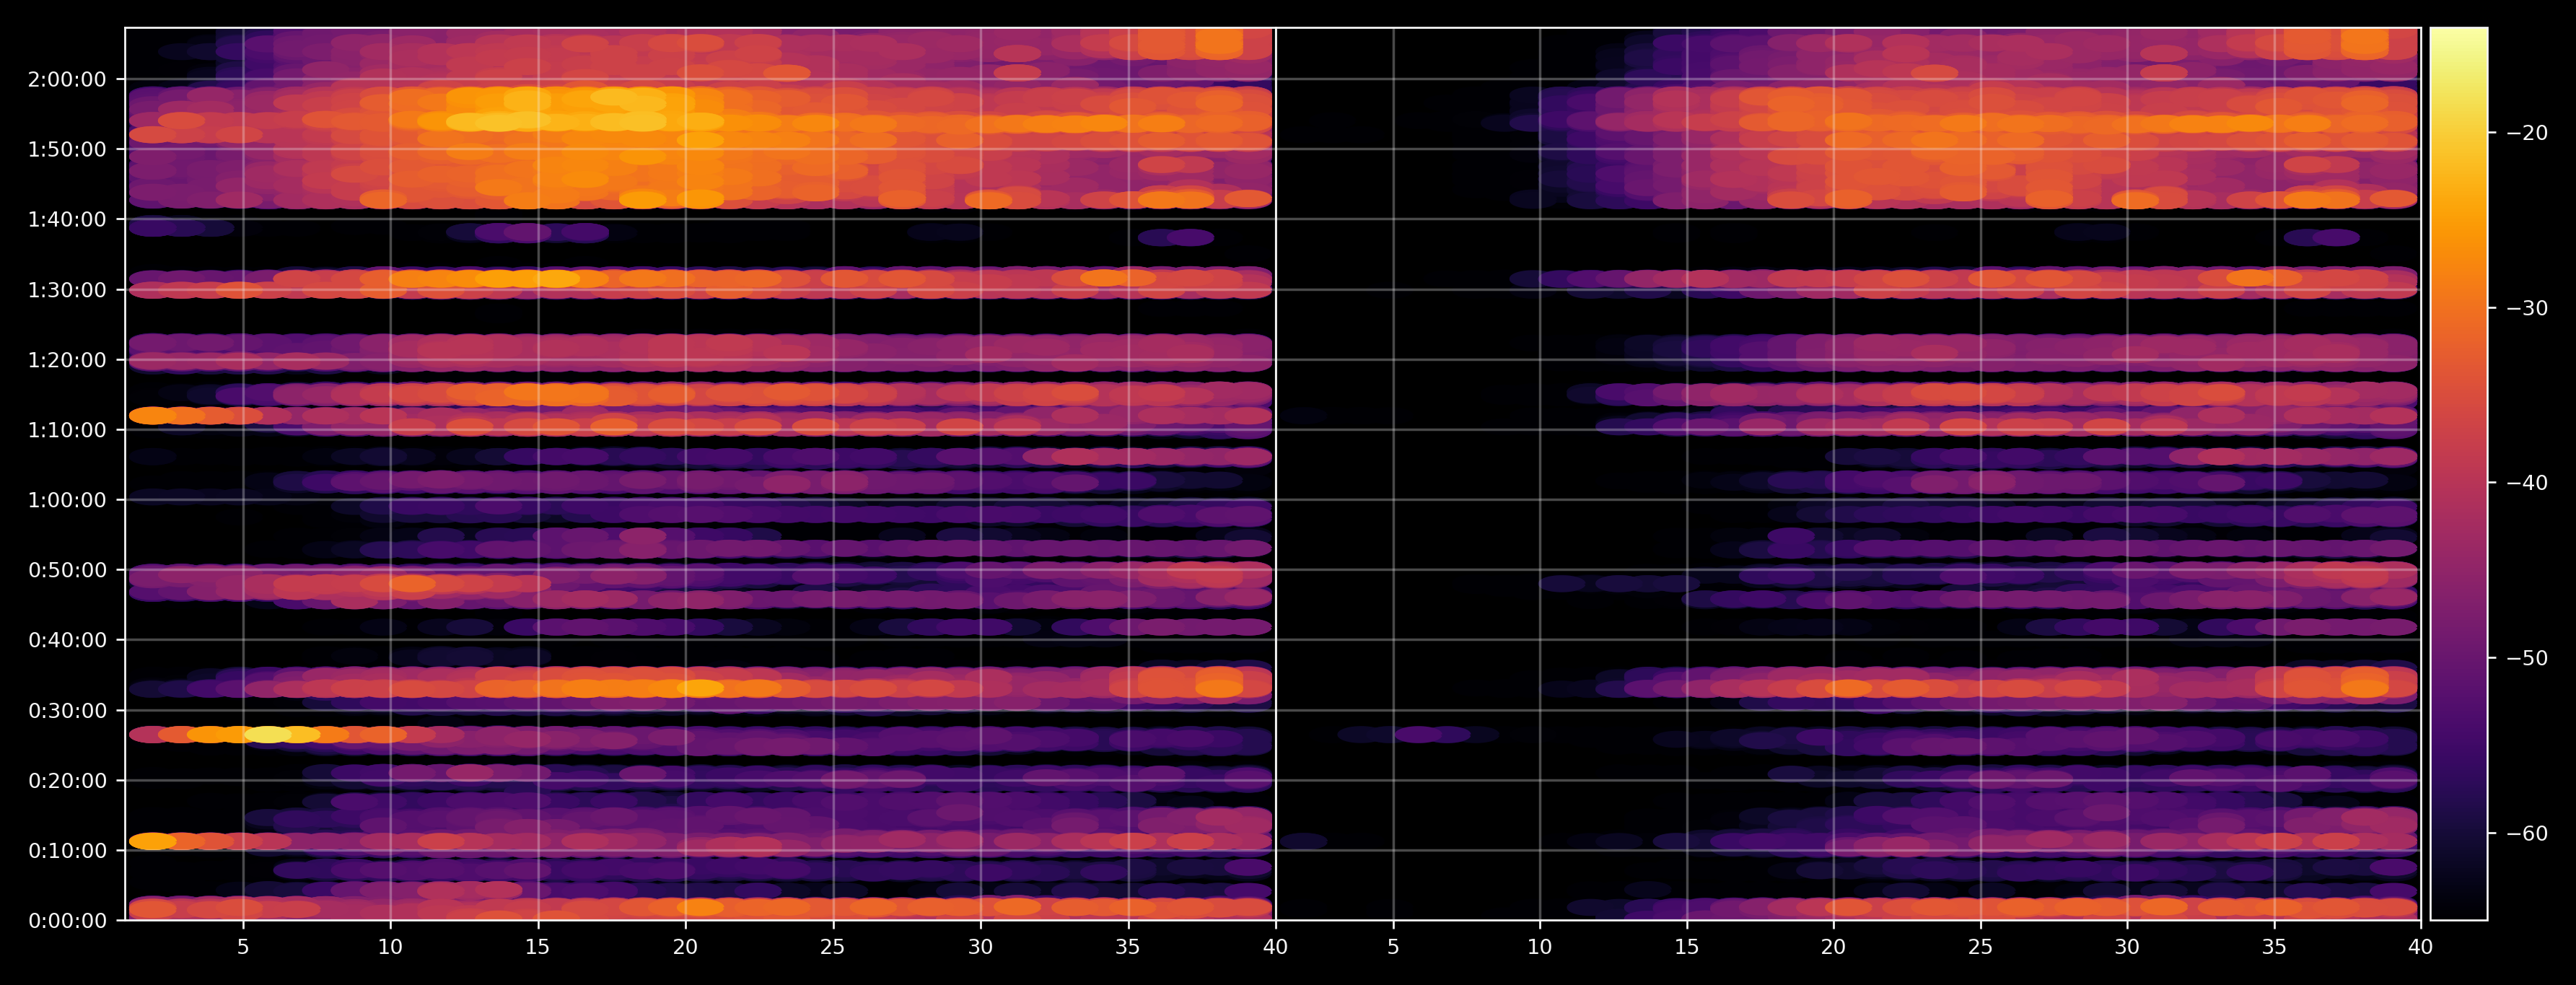Select the 0:20:00 y-axis tick label
This screenshot has height=985, width=2576.
point(67,781)
